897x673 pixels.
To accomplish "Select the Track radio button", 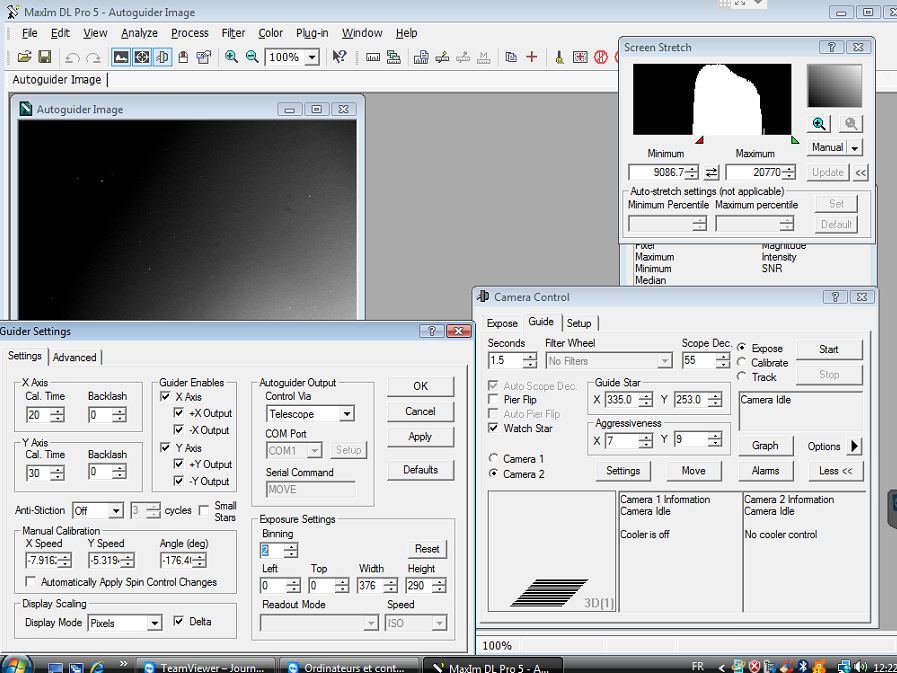I will [742, 377].
